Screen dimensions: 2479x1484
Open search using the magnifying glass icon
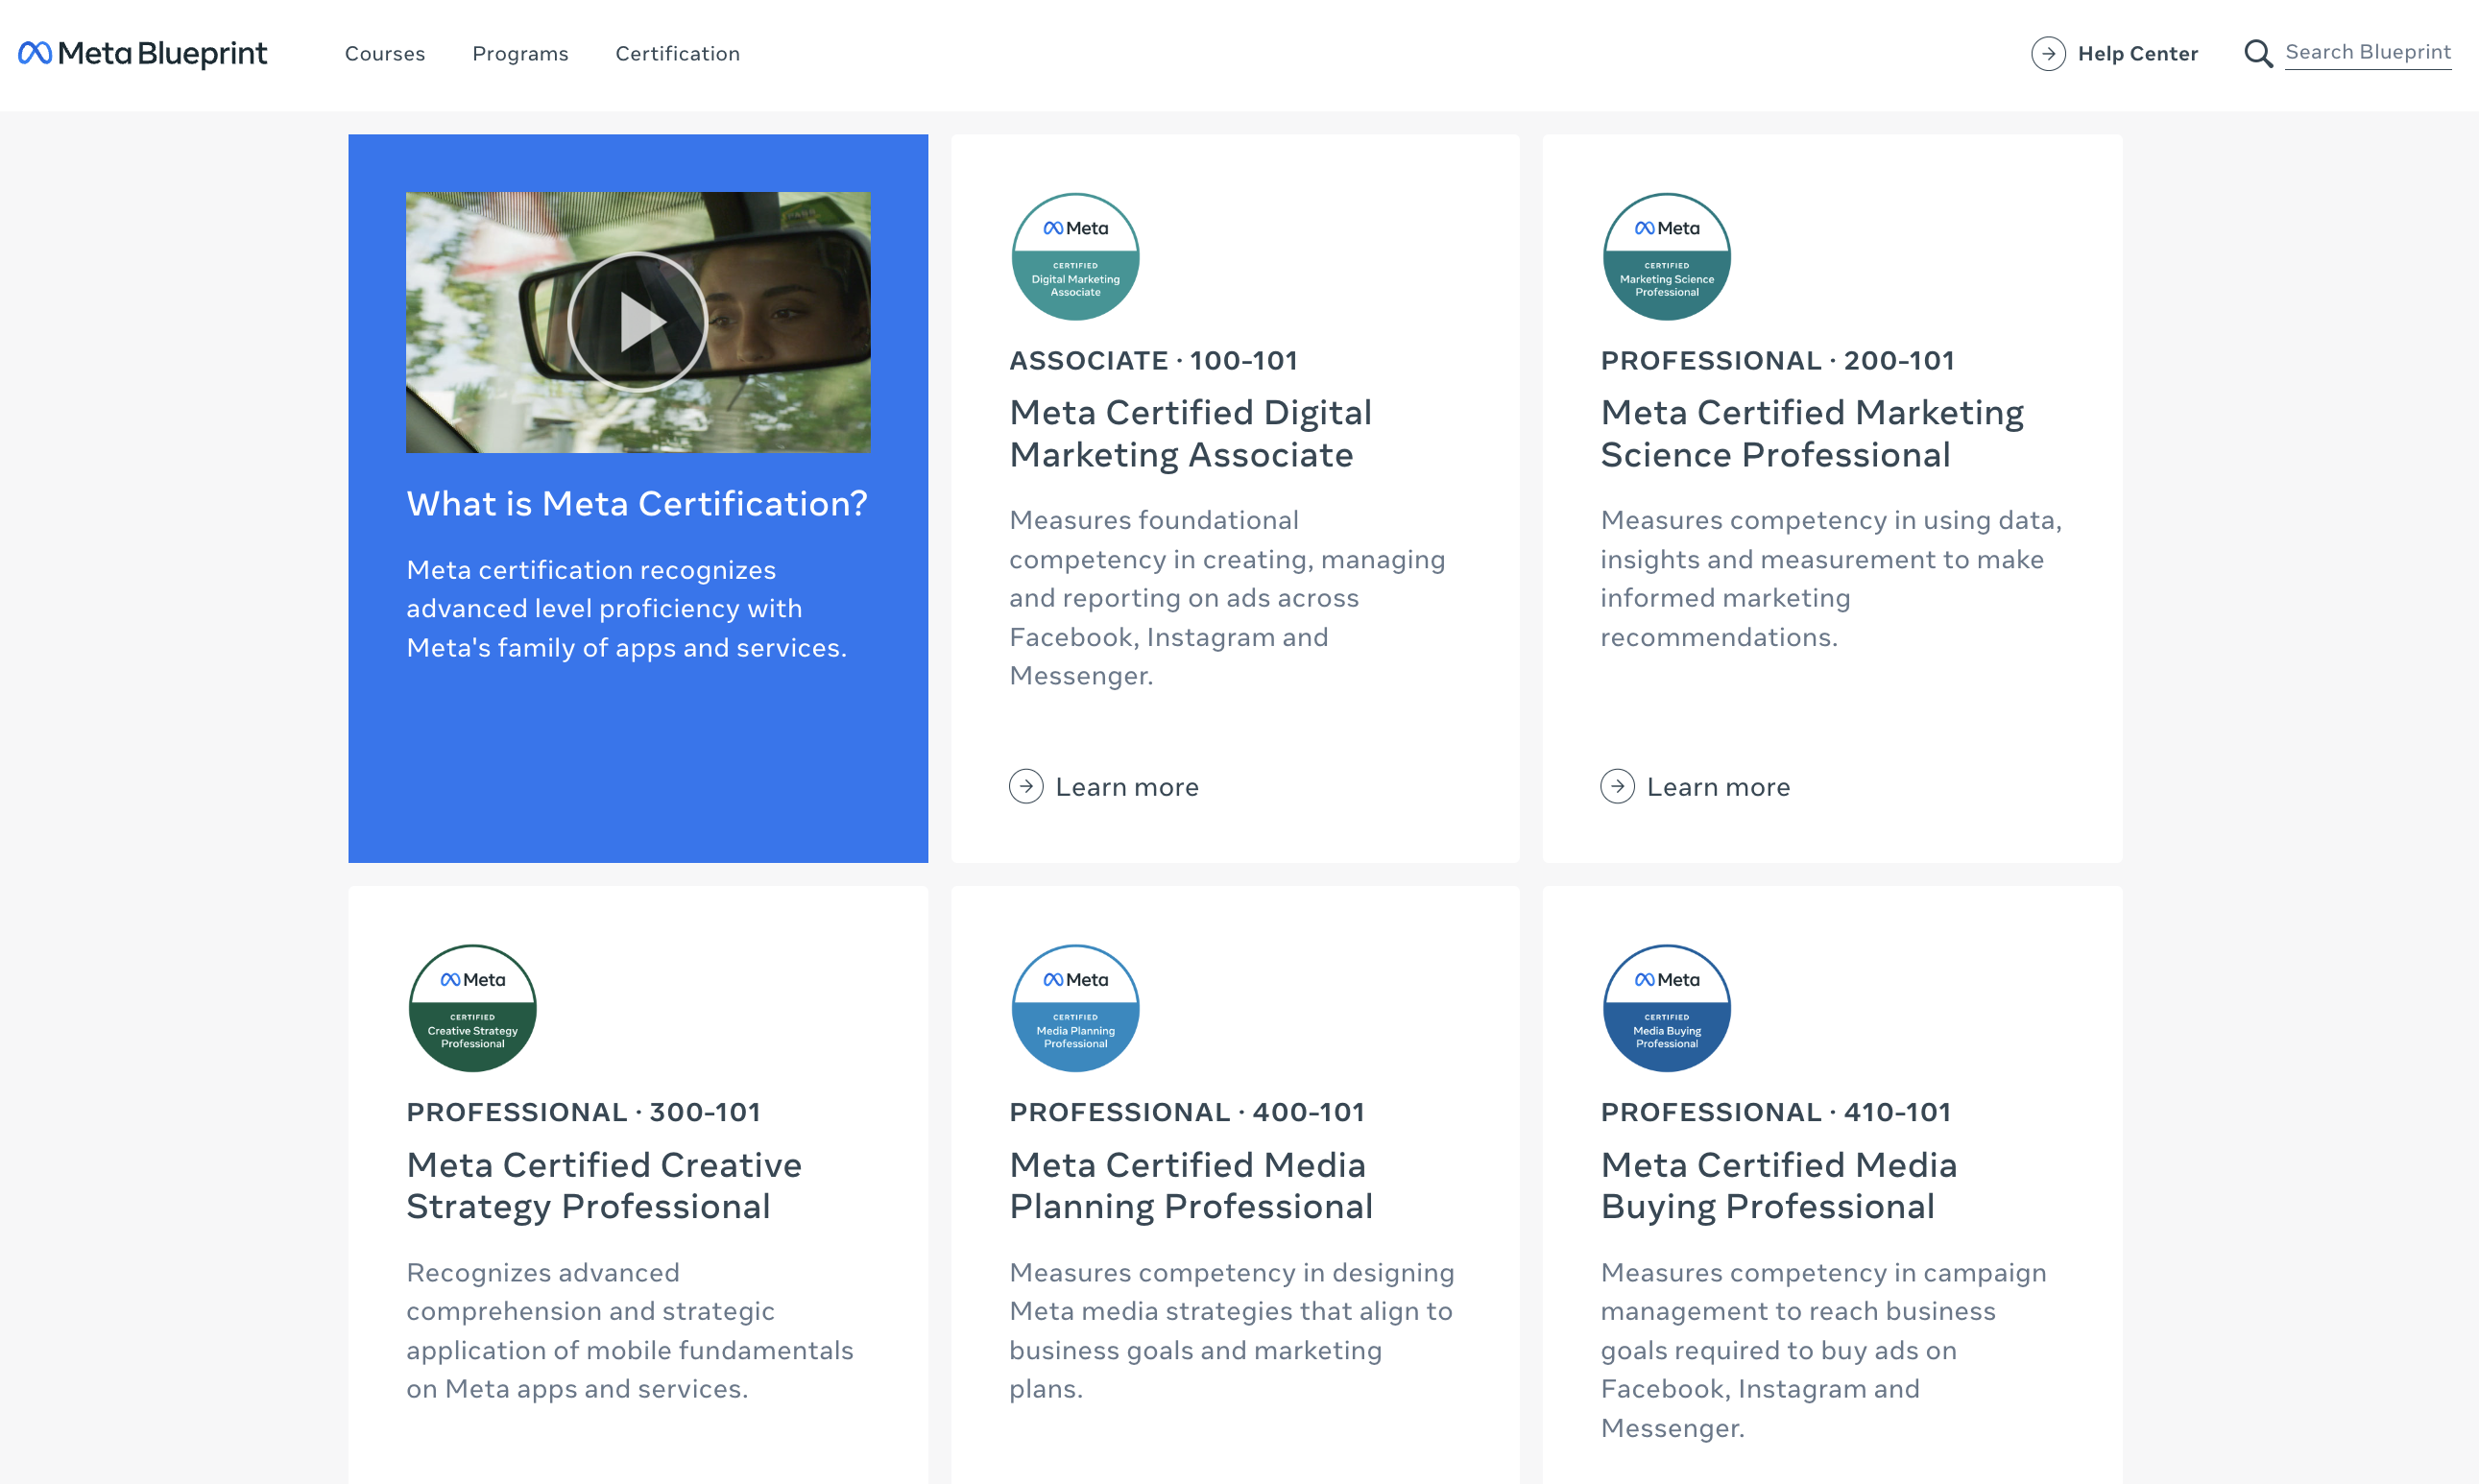[x=2258, y=53]
